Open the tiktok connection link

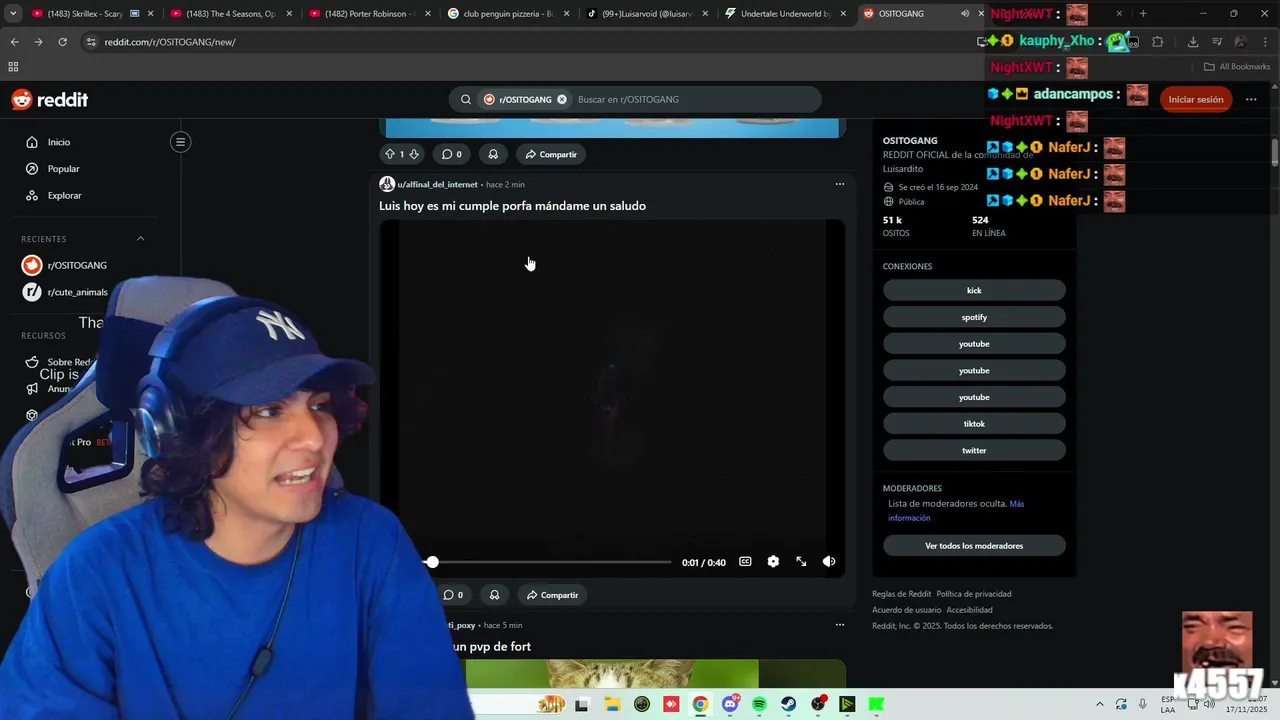[974, 424]
